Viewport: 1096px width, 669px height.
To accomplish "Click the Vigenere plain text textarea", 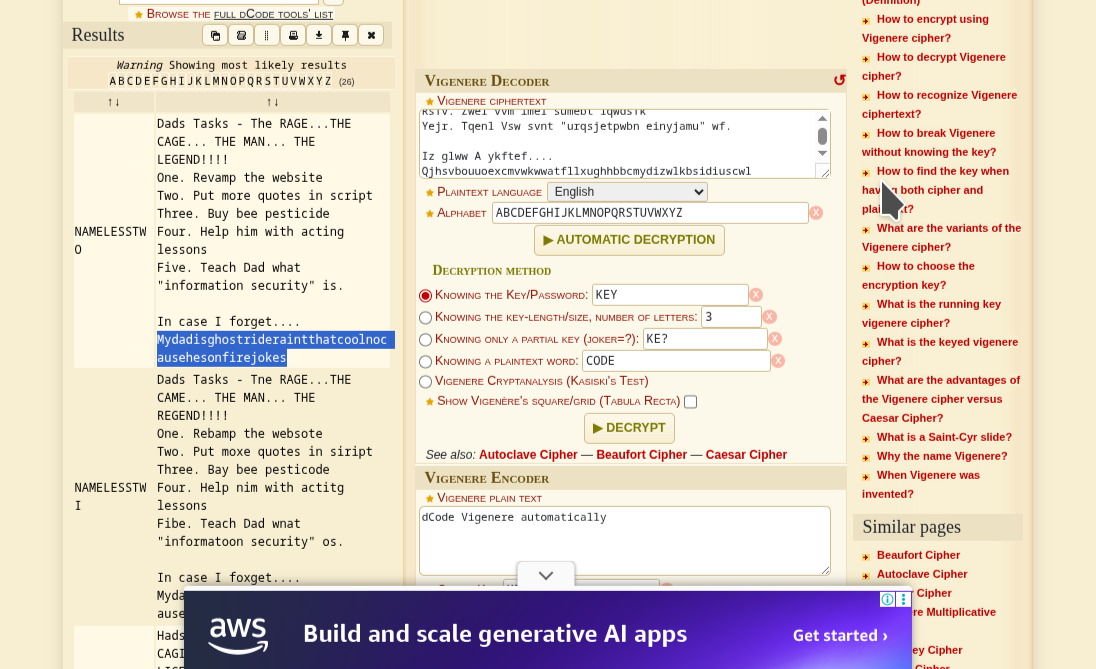I will coord(624,541).
